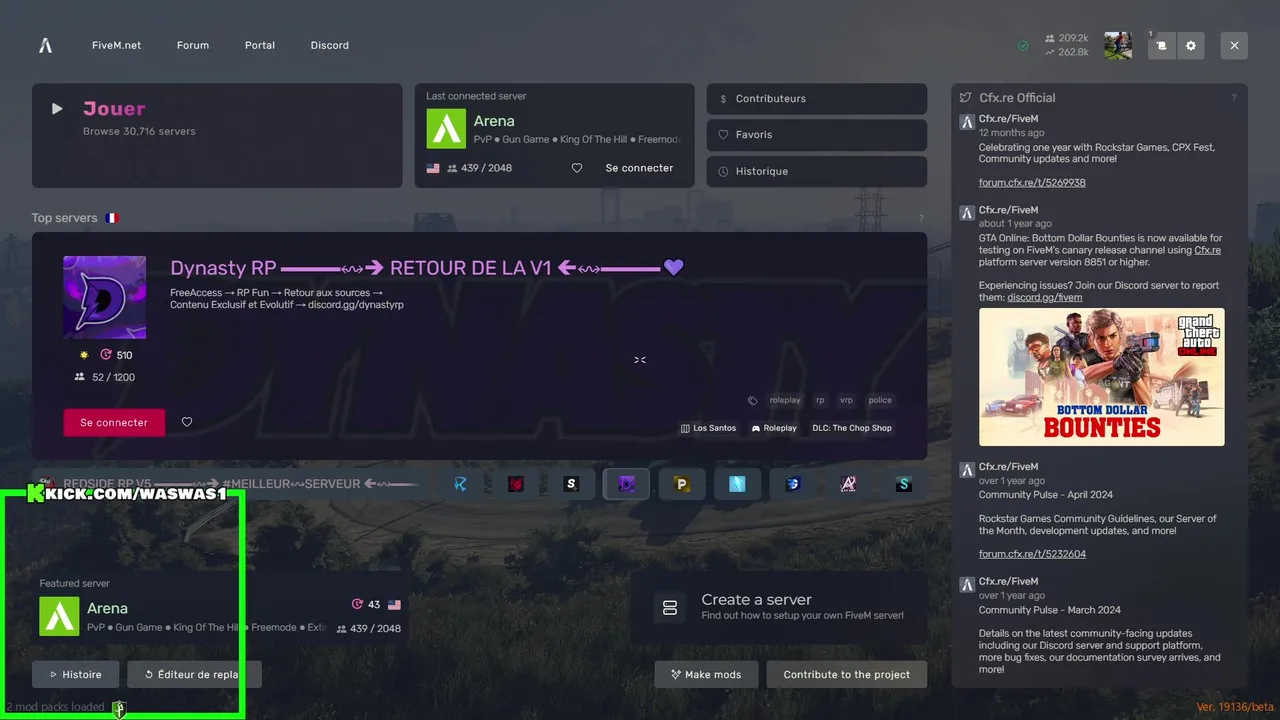The width and height of the screenshot is (1280, 720).
Task: Open the forum.cfx.re/t/5269938 link
Action: (x=1032, y=183)
